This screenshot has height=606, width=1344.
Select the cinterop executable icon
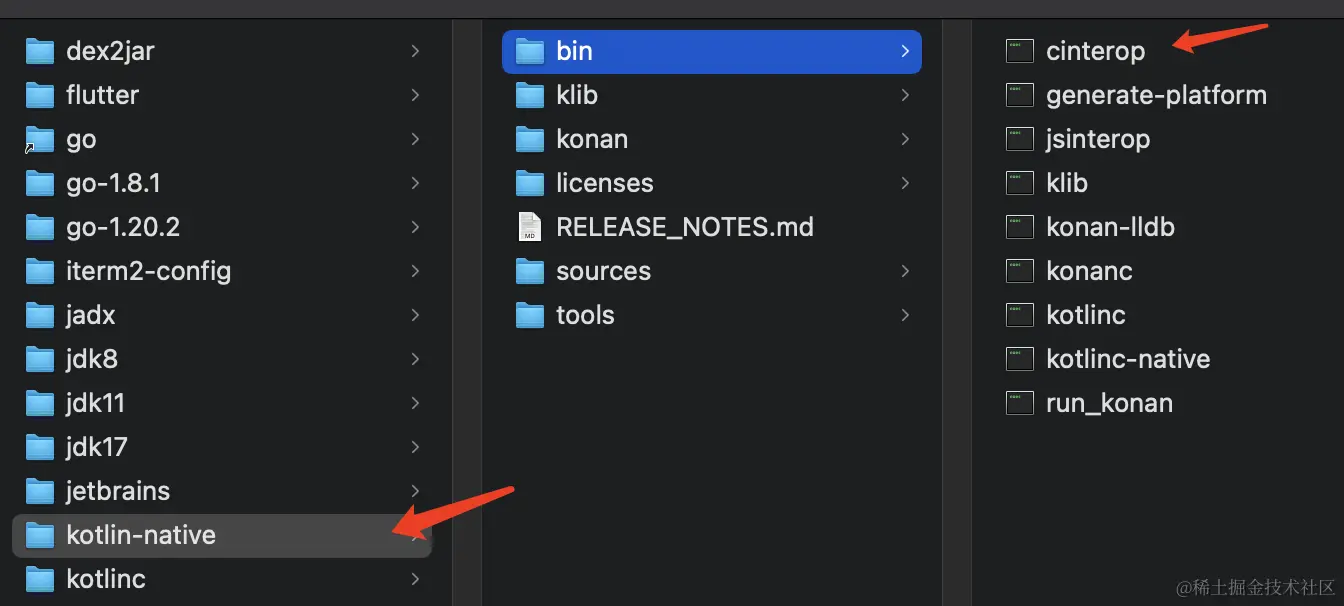(1019, 51)
